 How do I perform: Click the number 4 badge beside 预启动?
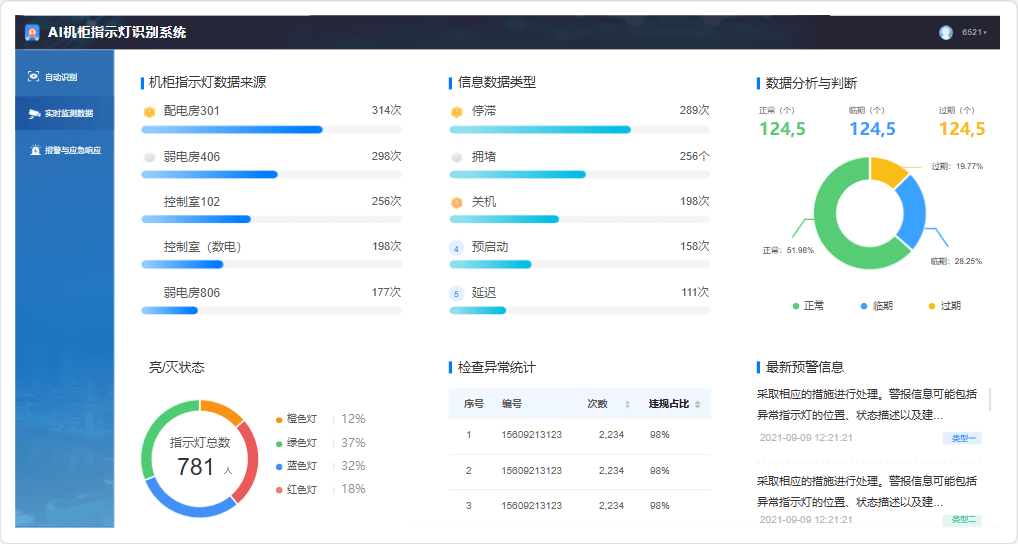[x=457, y=248]
